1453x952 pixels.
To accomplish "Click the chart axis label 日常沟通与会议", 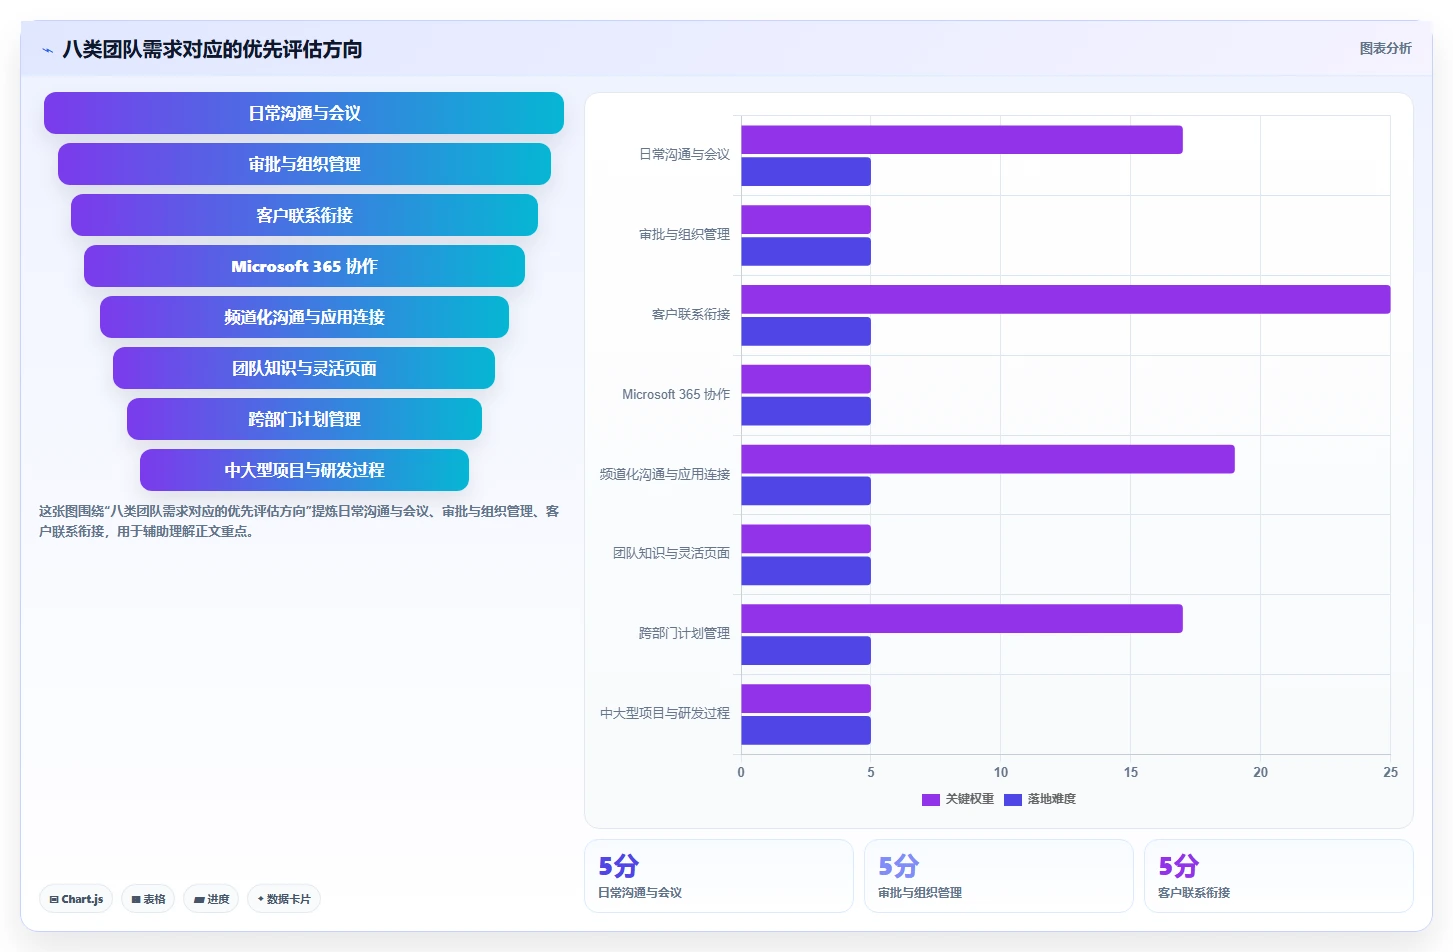I will point(684,154).
